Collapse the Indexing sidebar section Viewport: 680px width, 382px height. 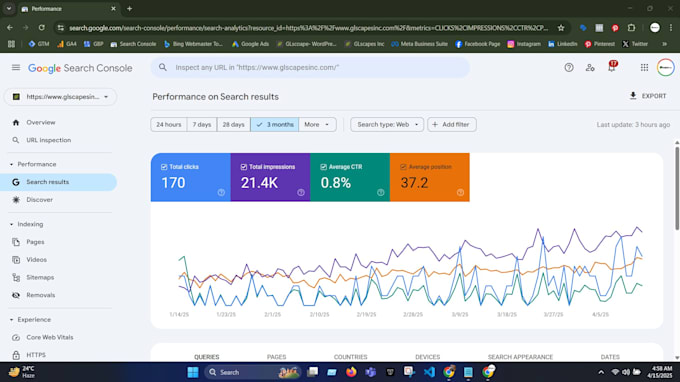pyautogui.click(x=11, y=224)
